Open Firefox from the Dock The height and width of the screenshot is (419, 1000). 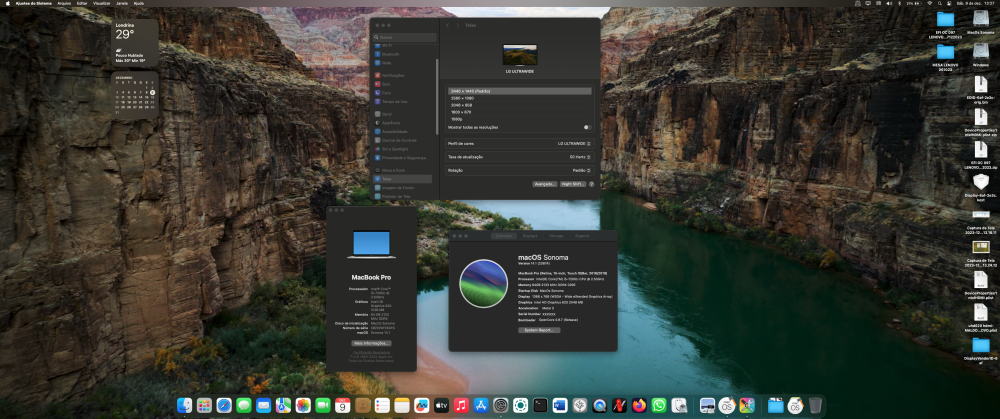tap(639, 405)
